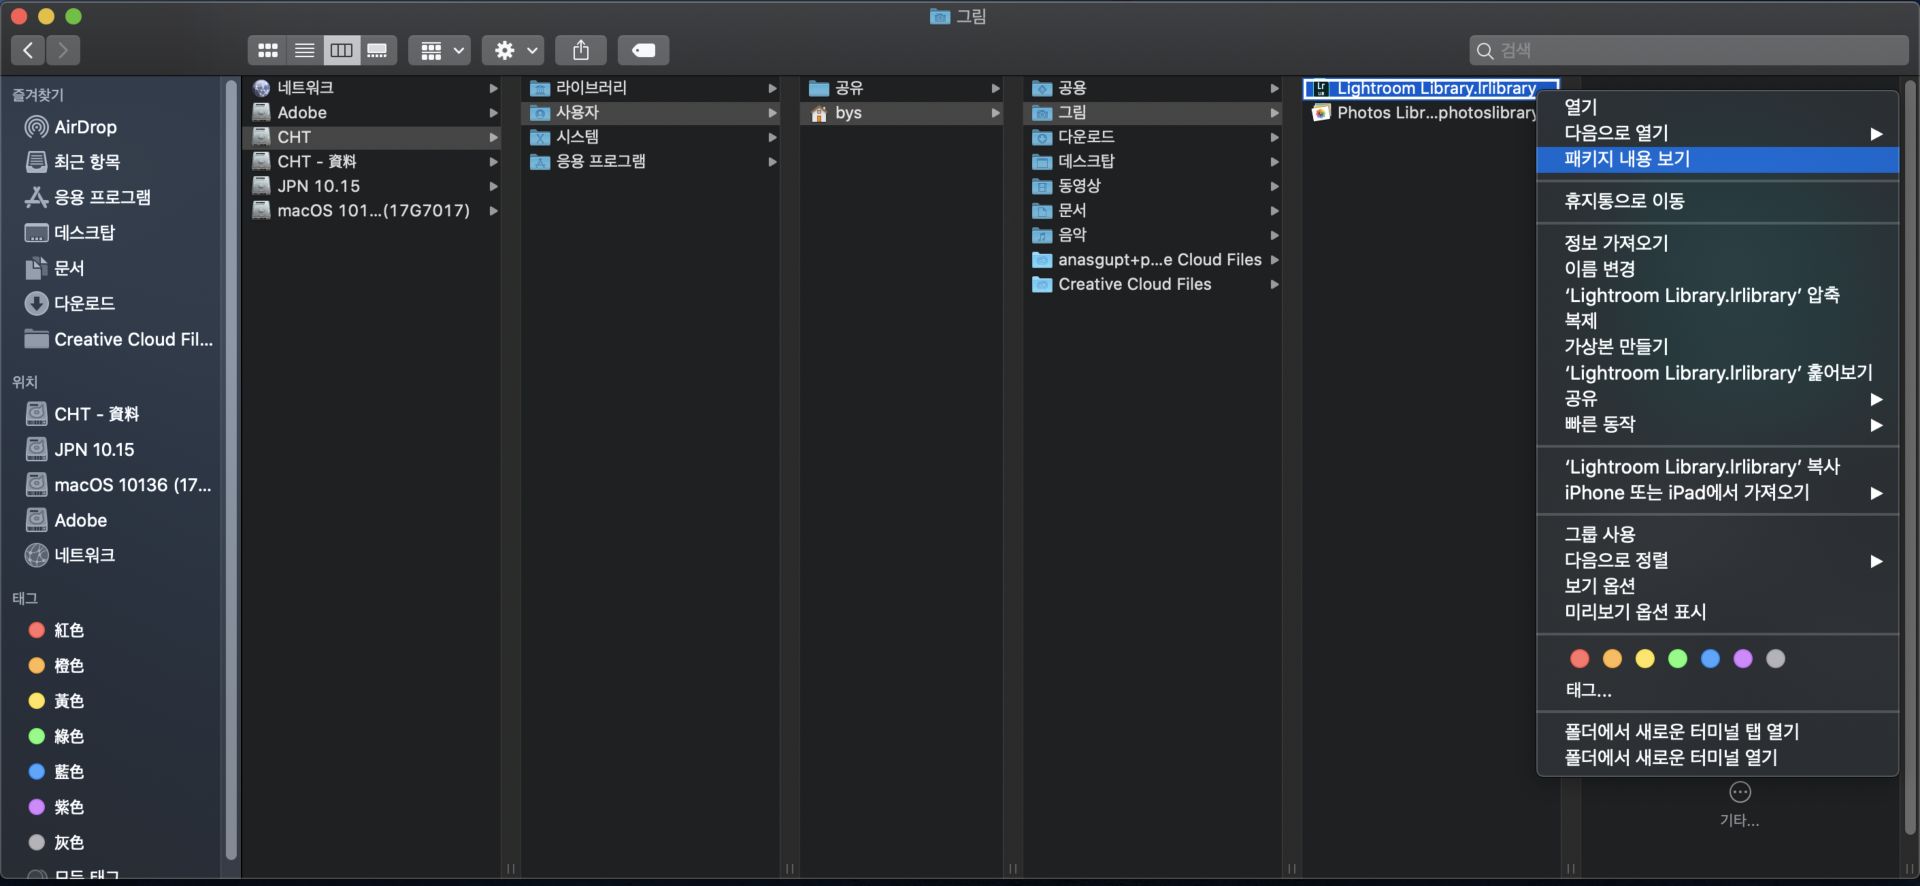This screenshot has height=886, width=1920.
Task: Open the 다음으로 열기 submenu
Action: coord(1717,133)
